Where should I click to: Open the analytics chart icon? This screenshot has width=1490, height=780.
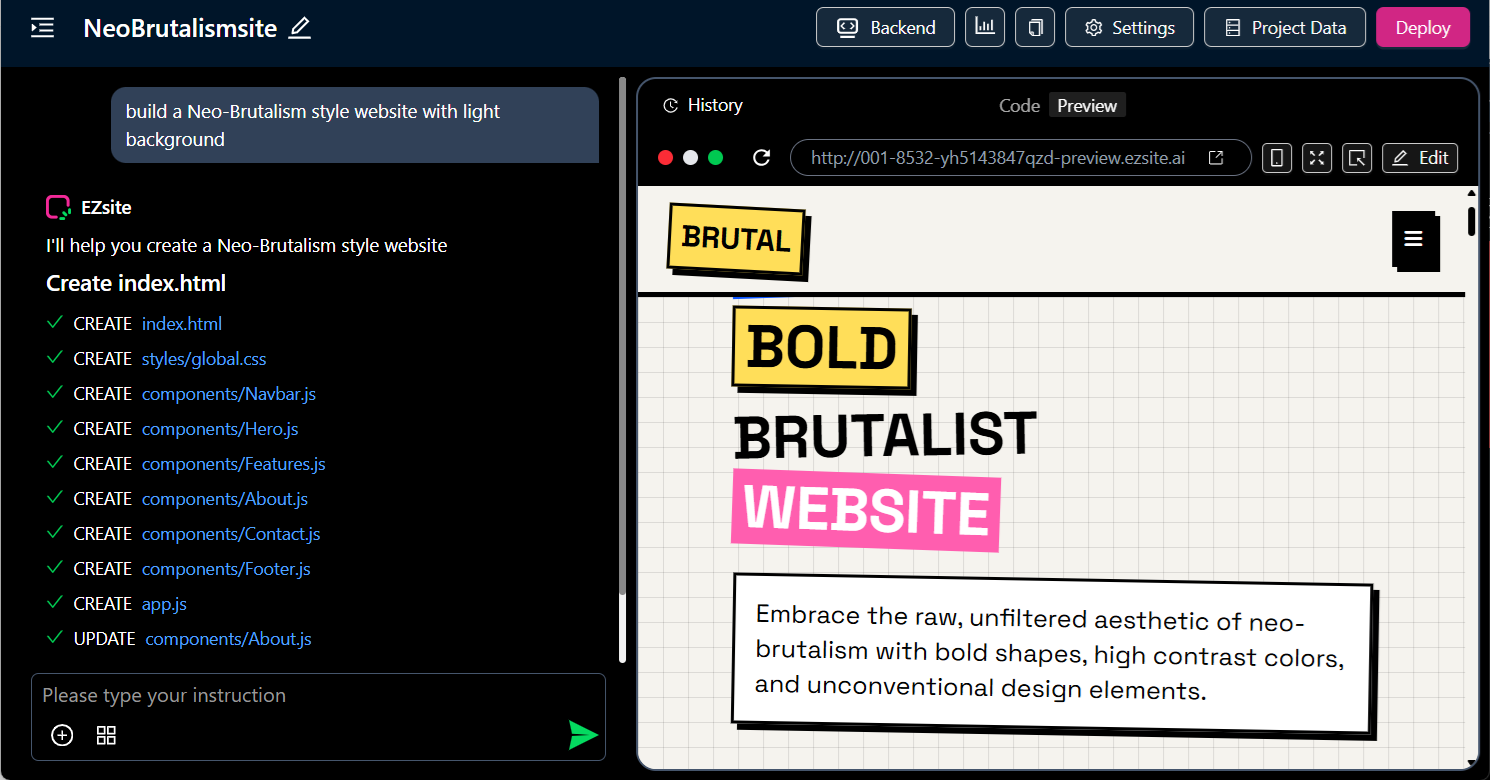(x=985, y=28)
